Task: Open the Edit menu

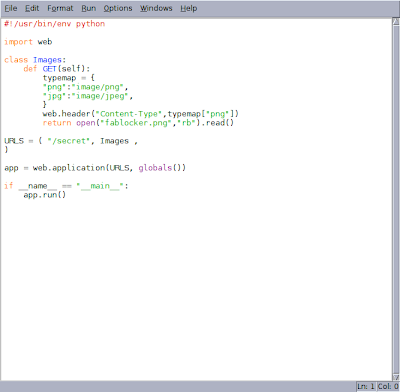Action: (32, 8)
